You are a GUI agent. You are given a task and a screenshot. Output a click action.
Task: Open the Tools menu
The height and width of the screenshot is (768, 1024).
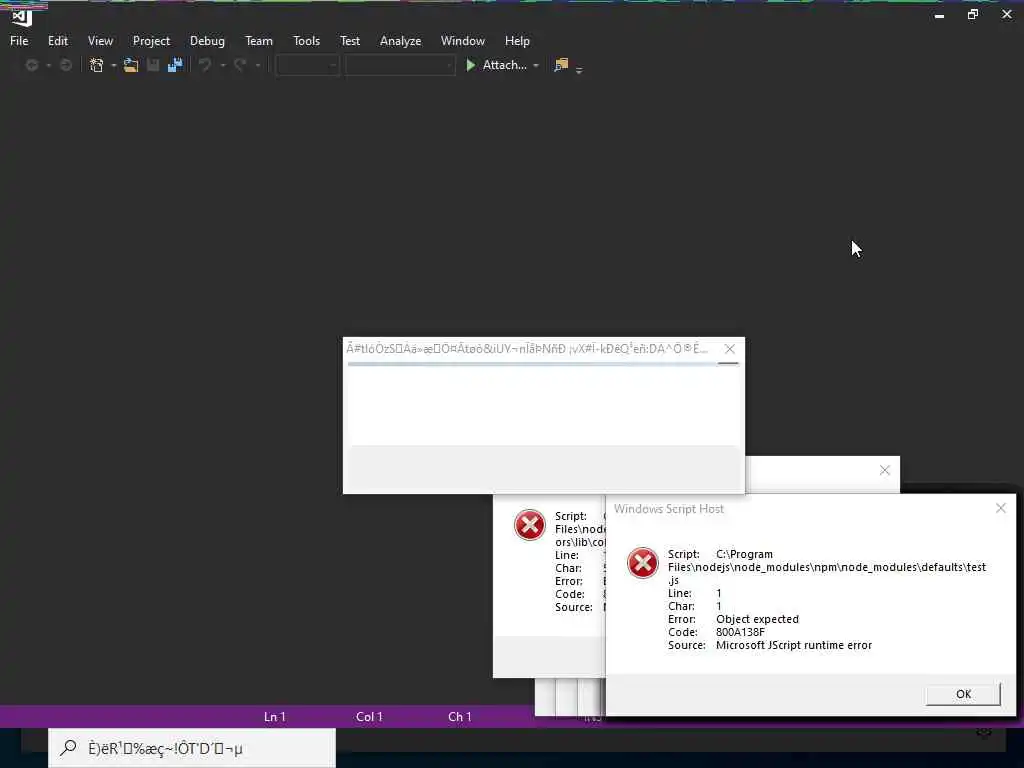[x=306, y=40]
